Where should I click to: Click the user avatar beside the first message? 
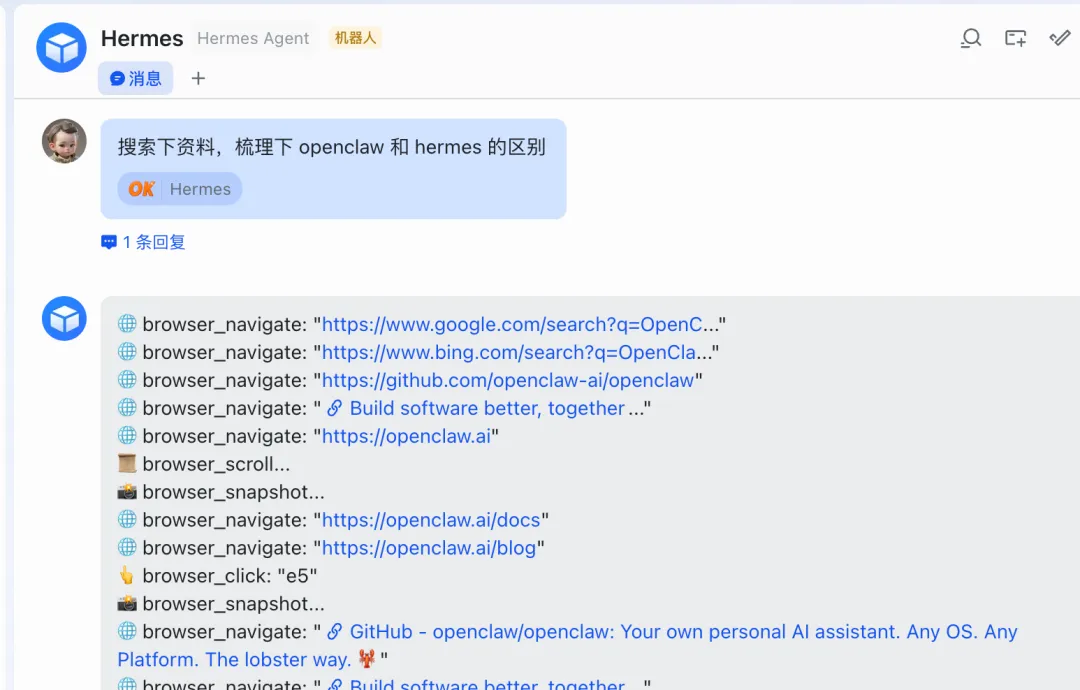click(64, 141)
